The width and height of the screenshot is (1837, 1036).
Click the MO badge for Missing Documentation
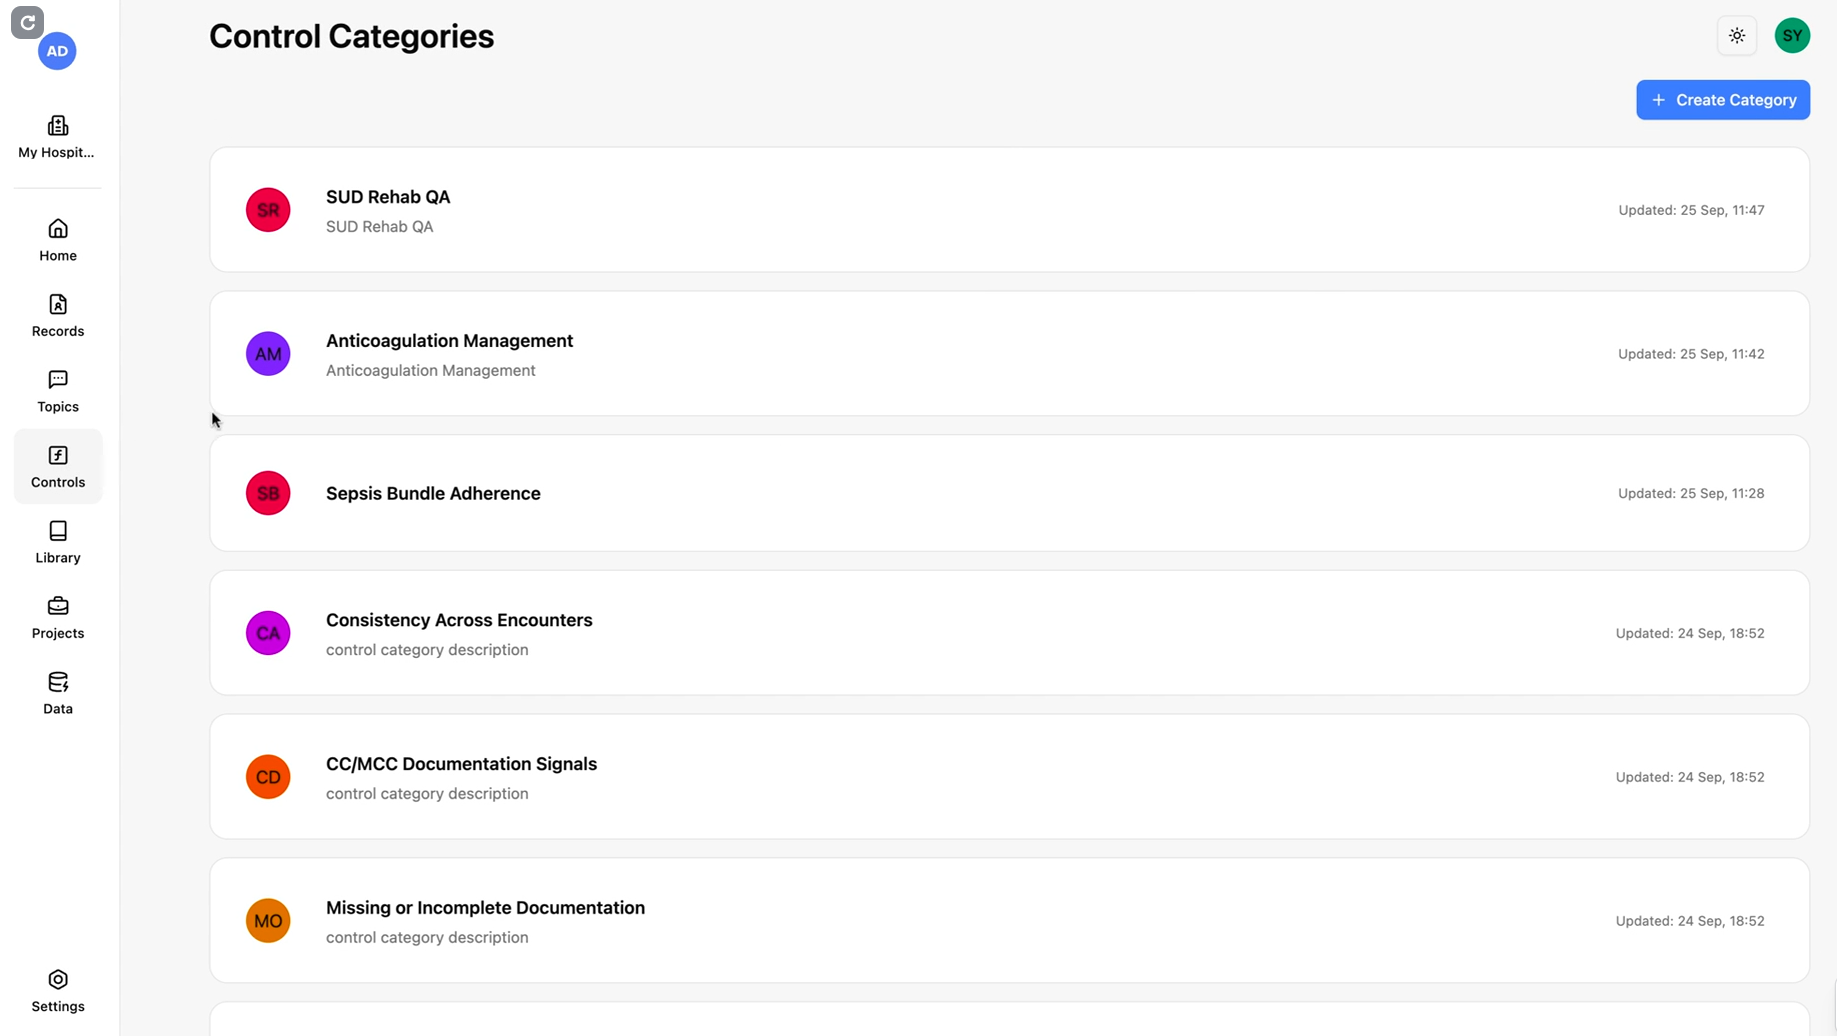[268, 921]
